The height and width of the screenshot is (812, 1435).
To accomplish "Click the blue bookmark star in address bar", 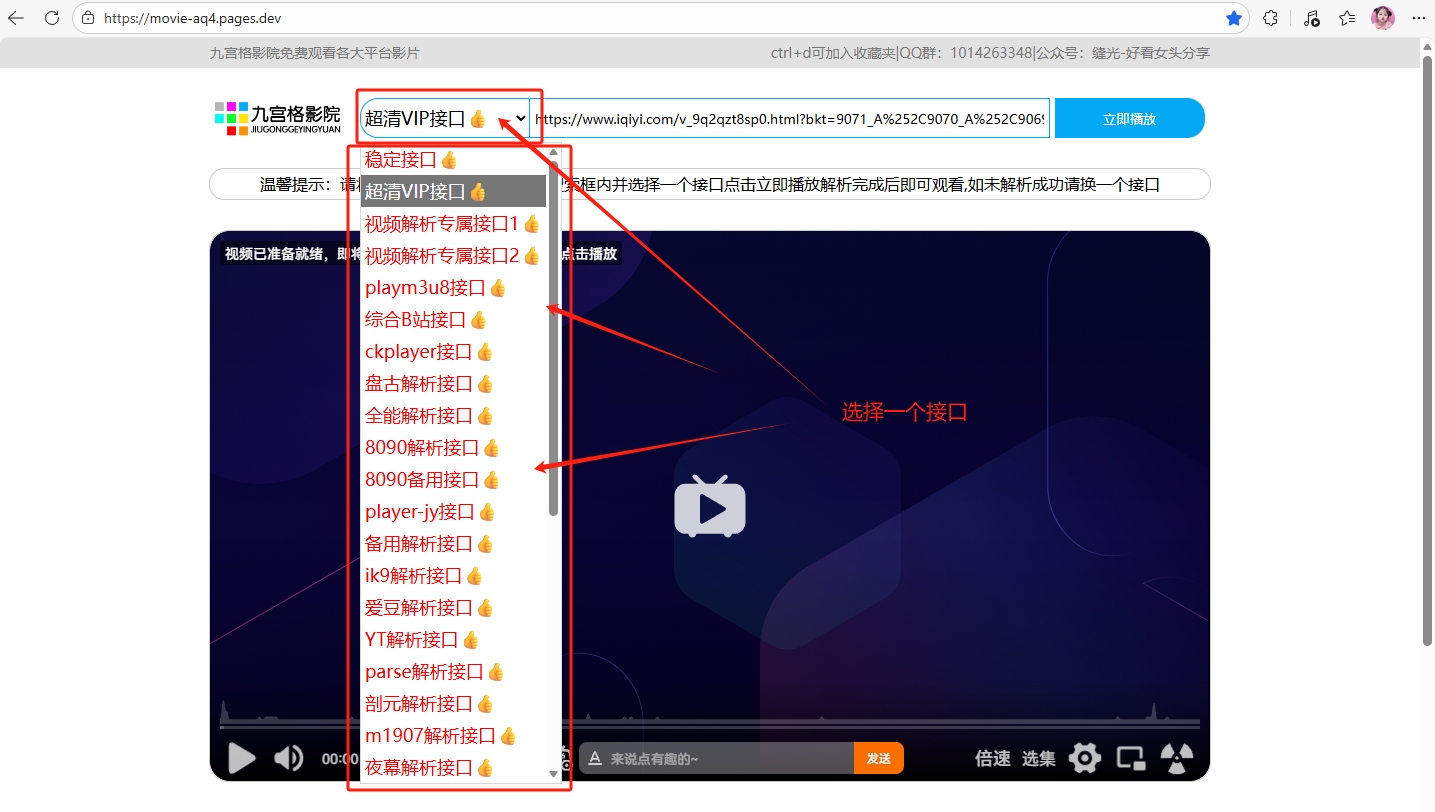I will coord(1234,18).
